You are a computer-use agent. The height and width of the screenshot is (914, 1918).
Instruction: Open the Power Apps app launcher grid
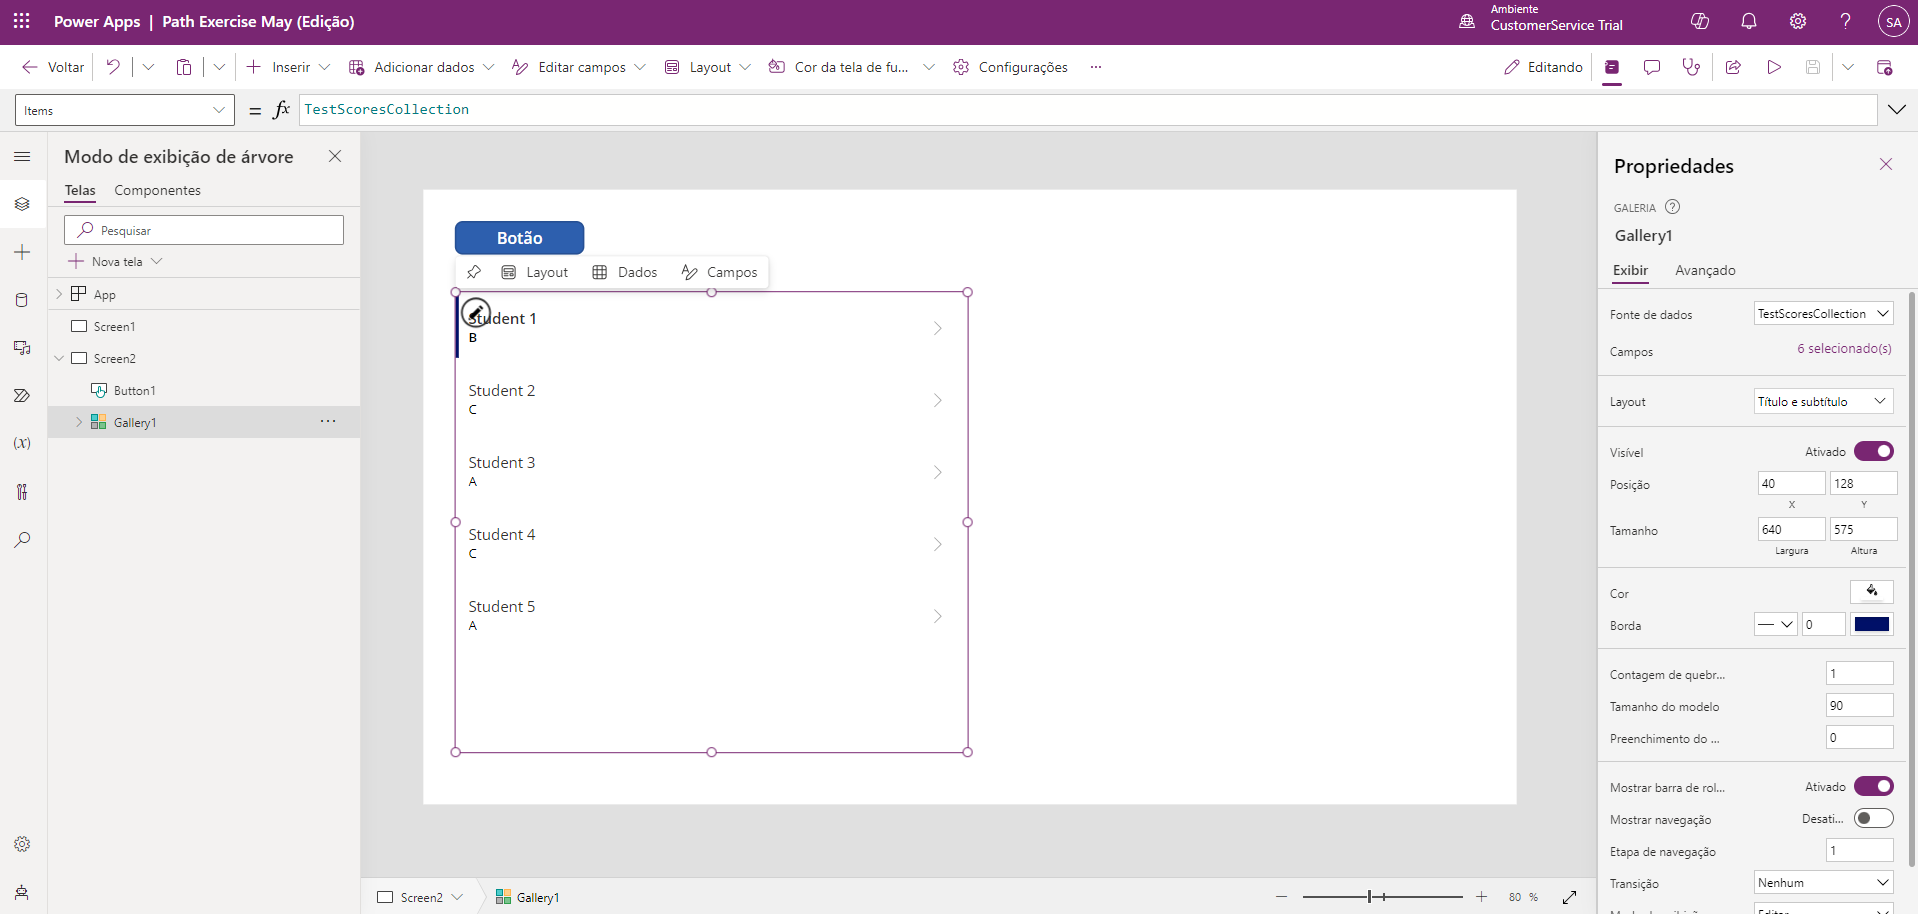click(22, 21)
